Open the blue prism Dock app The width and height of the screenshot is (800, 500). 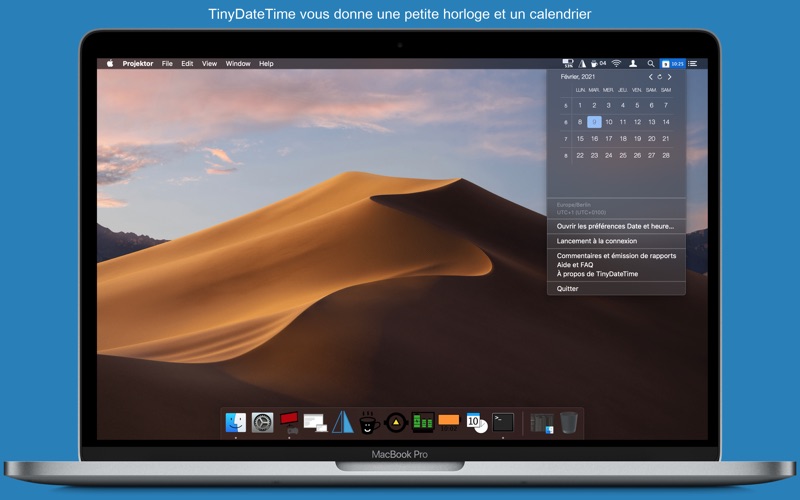343,422
